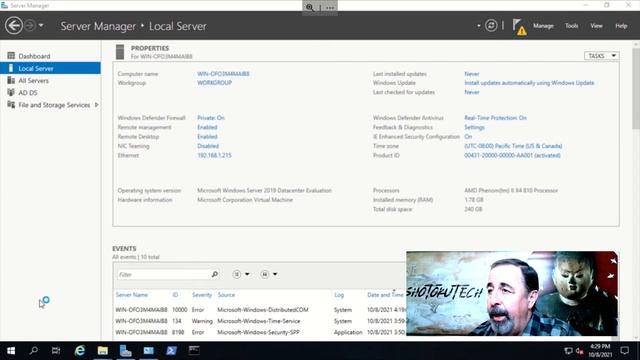
Task: Open the Manage menu
Action: [543, 26]
